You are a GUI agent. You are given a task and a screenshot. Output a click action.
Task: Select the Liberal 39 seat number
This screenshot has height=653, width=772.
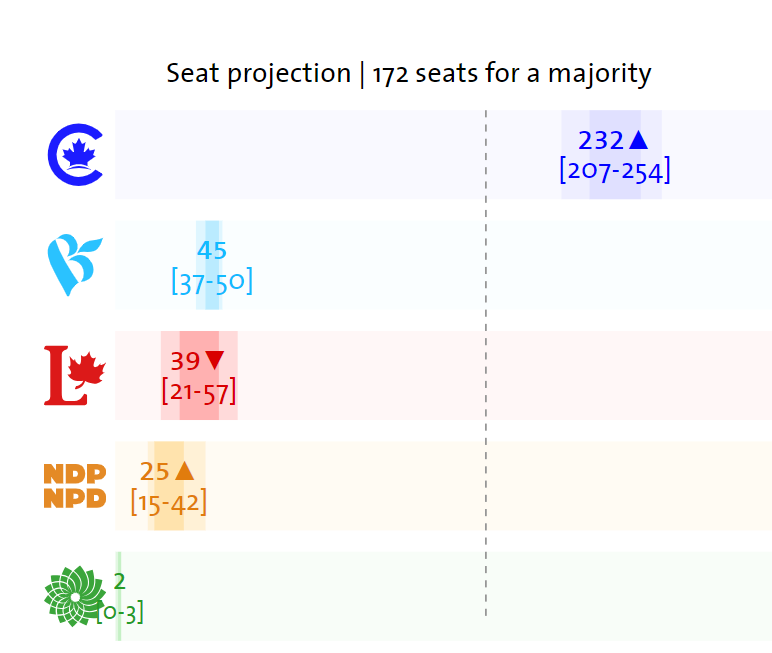[185, 361]
